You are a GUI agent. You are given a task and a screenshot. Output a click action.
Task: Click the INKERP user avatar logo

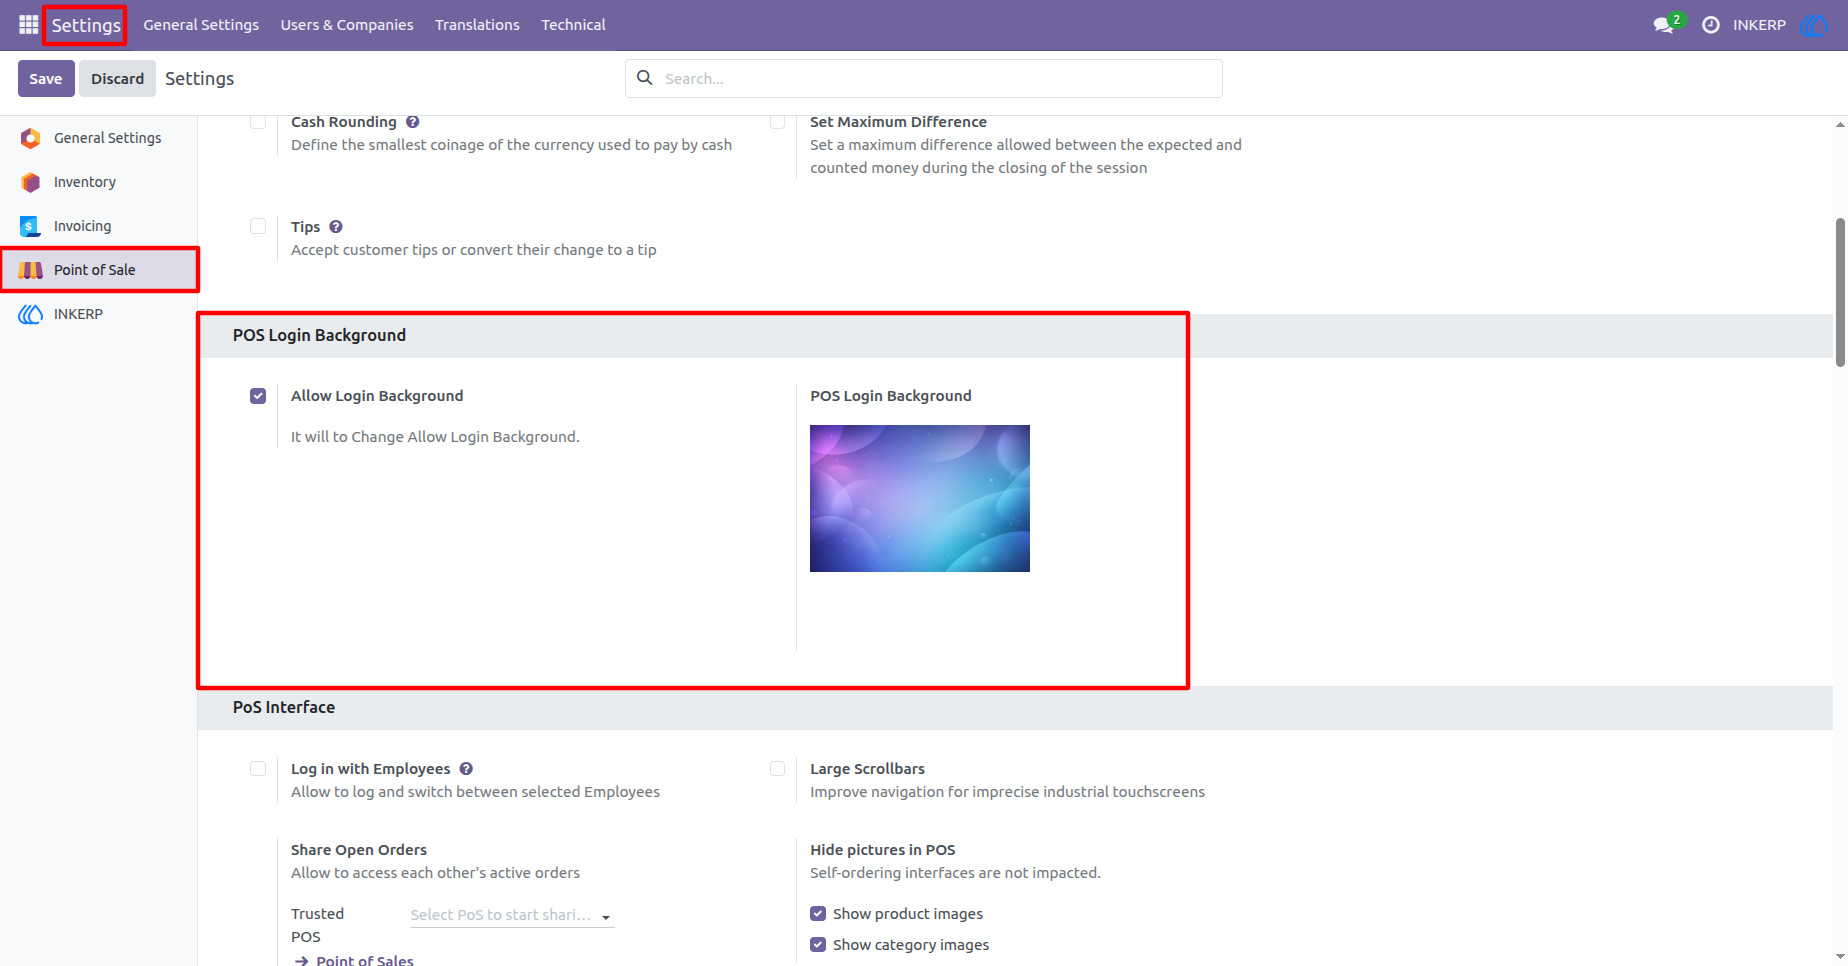(1813, 25)
